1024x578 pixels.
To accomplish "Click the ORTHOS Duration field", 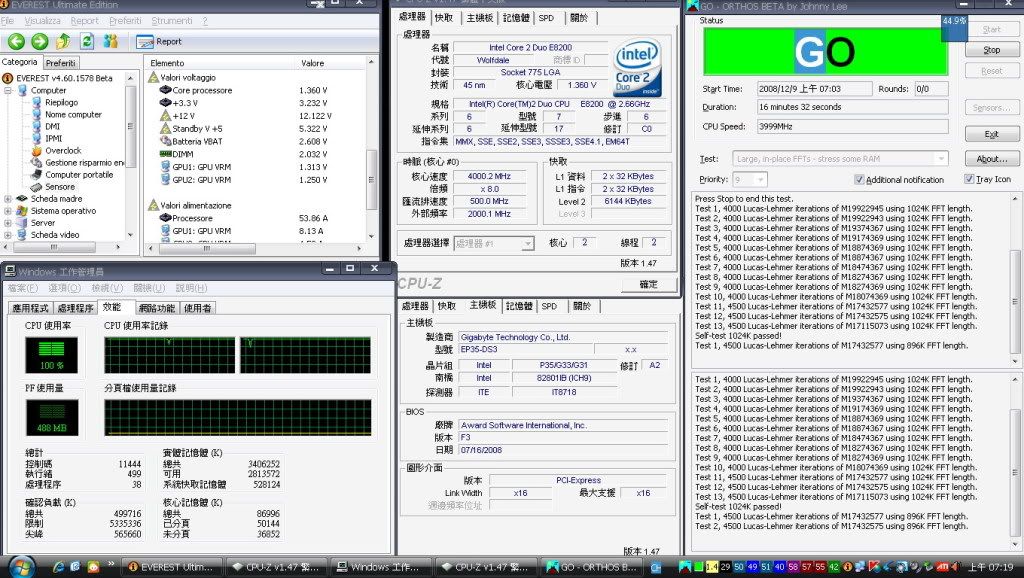I will click(853, 107).
